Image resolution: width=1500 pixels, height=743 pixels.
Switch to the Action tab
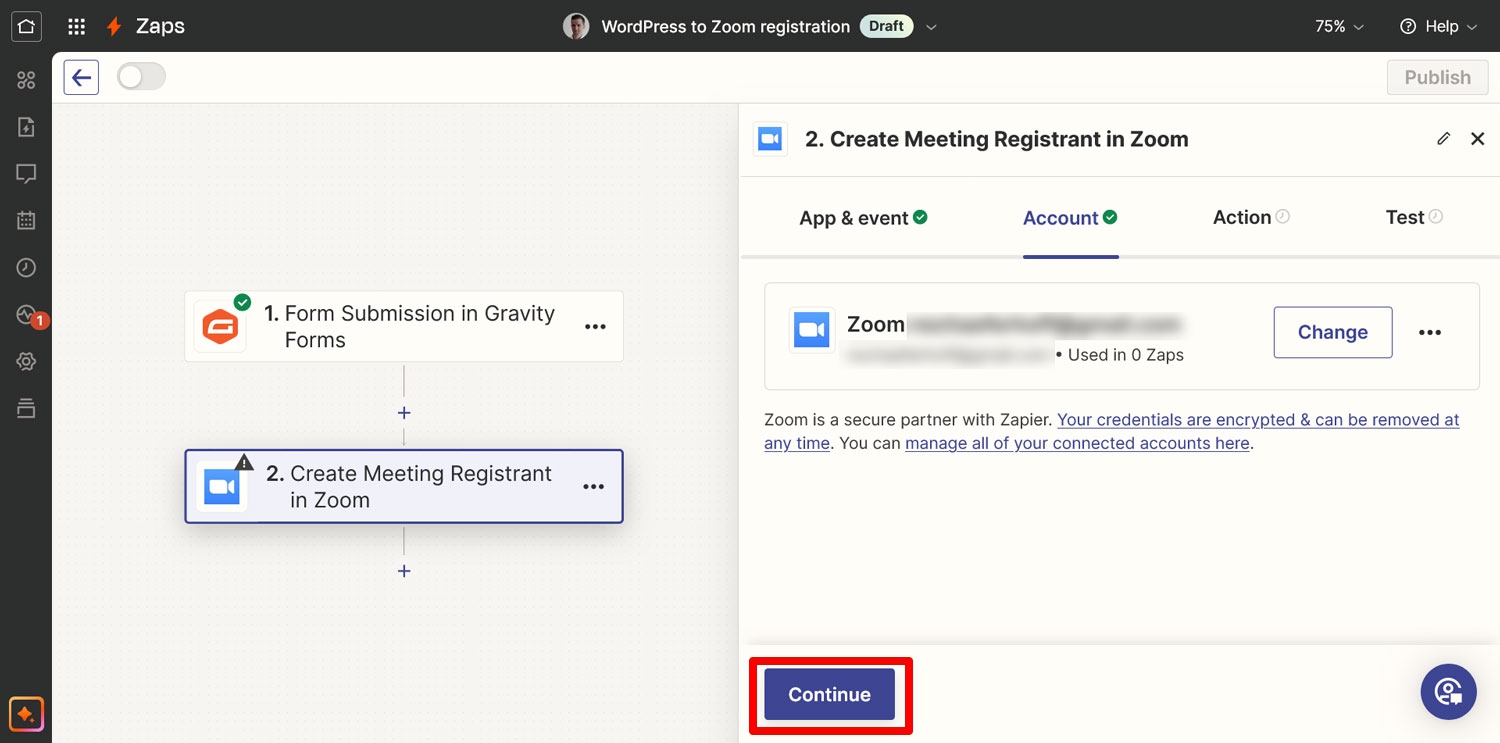(x=1251, y=217)
